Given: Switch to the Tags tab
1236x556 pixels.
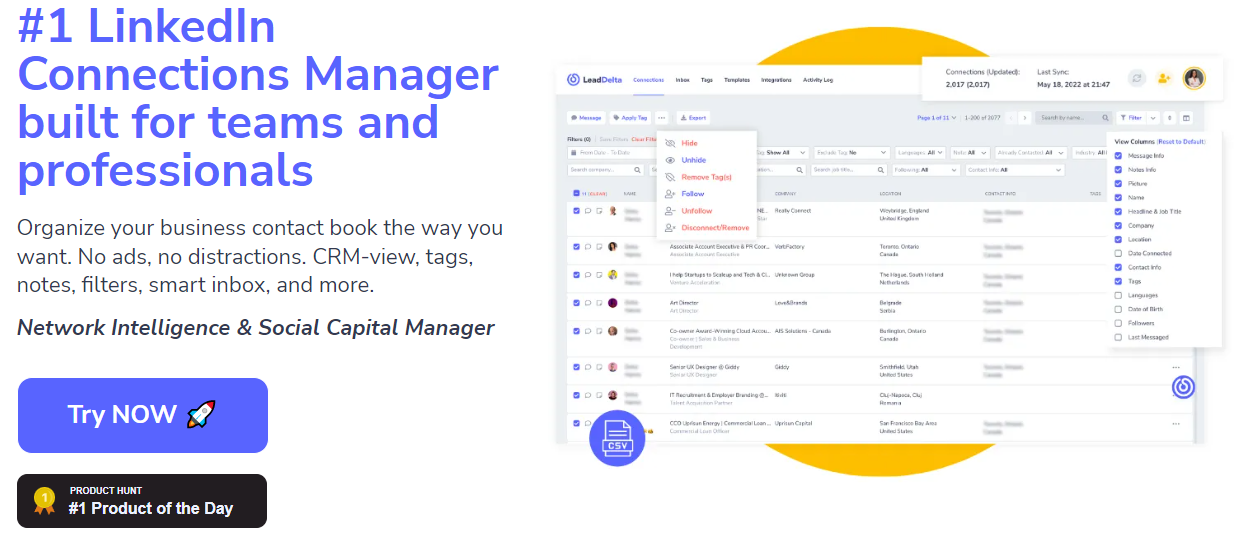Looking at the screenshot, I should [707, 80].
